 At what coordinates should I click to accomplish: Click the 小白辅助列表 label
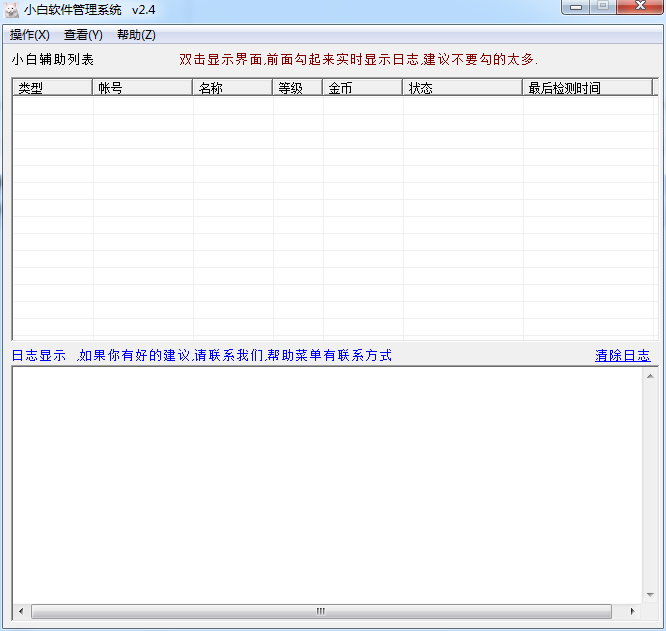[x=53, y=59]
